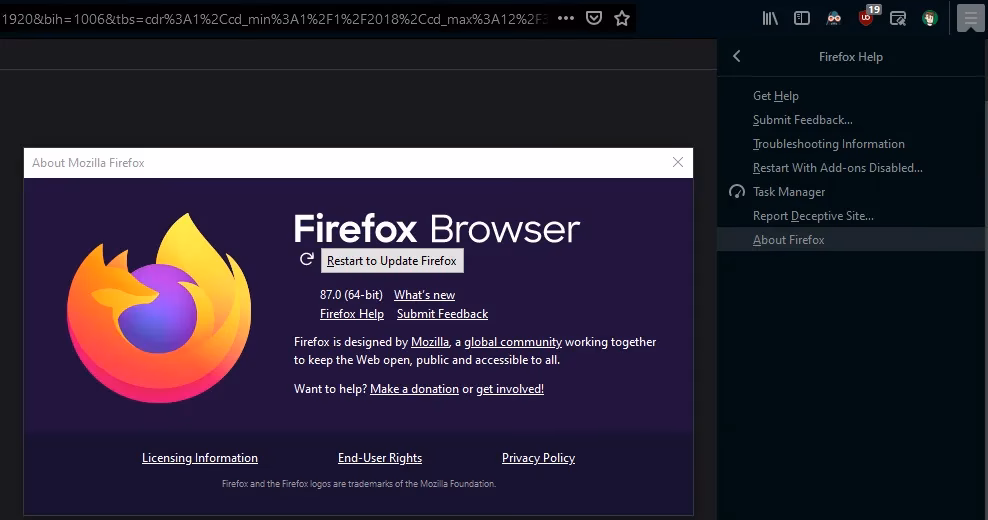Click the About Mozilla Firefox title bar
988x520 pixels.
[358, 163]
